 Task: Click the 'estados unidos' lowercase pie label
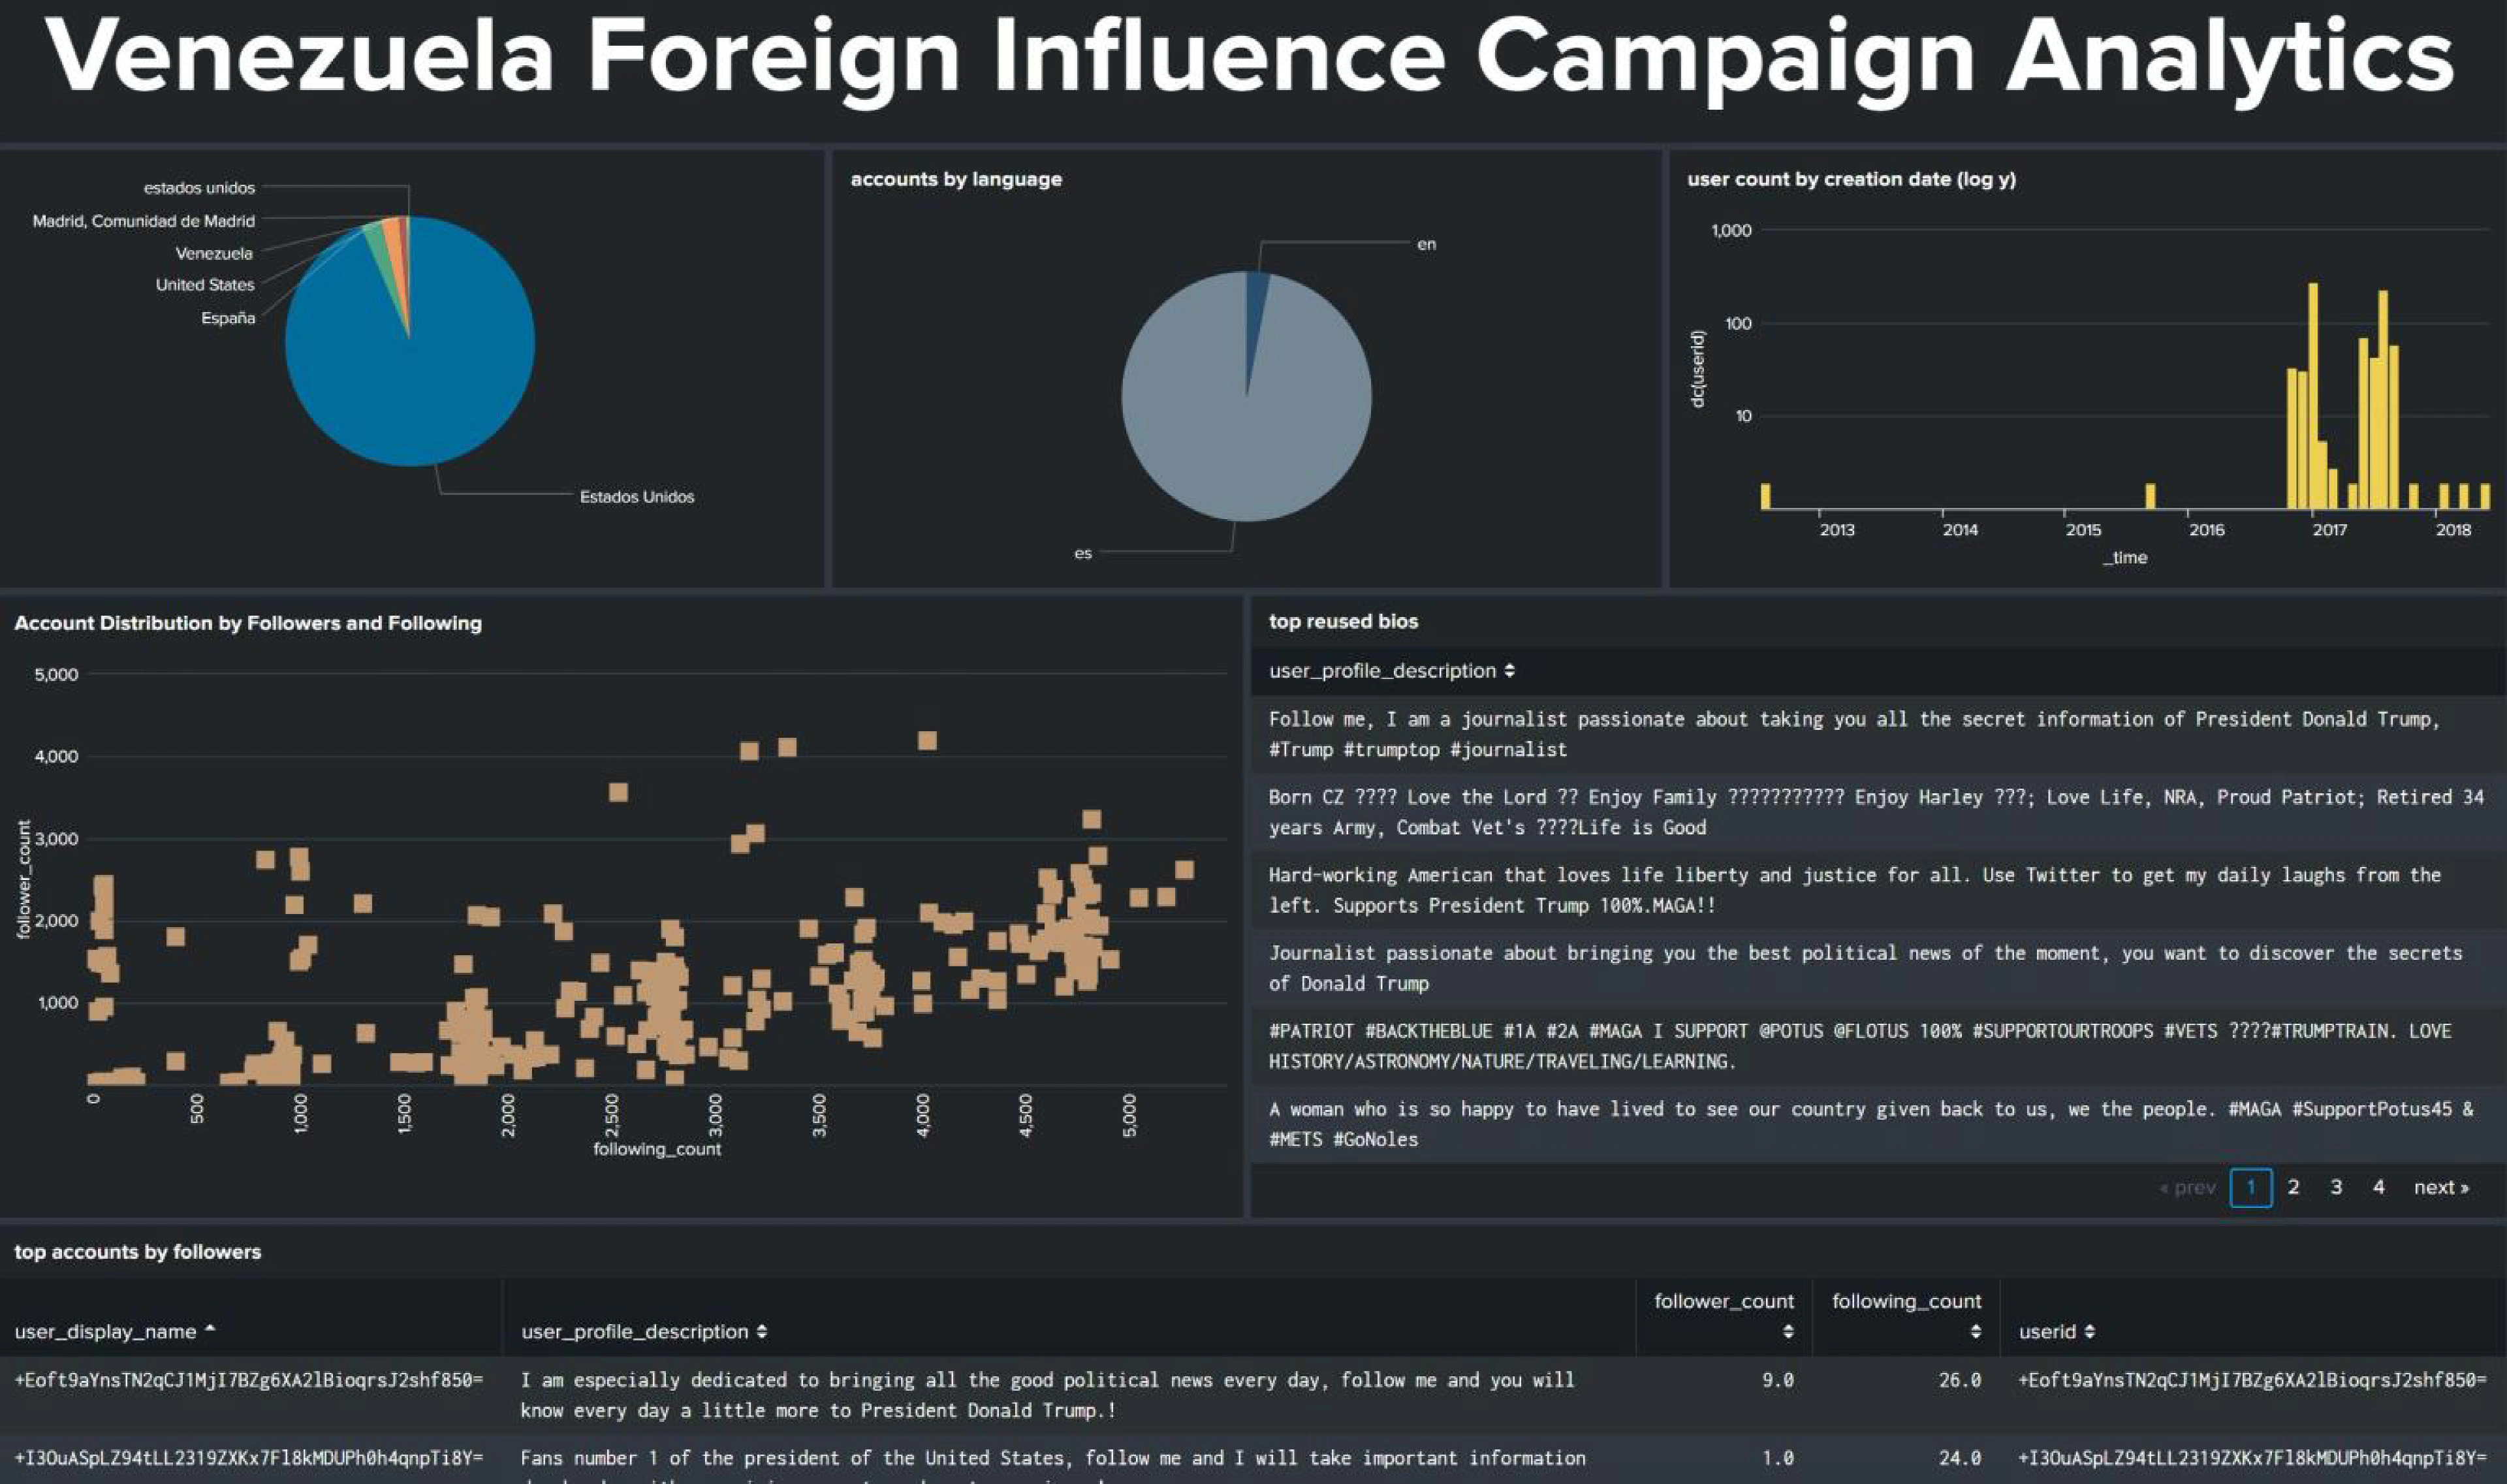pos(199,187)
